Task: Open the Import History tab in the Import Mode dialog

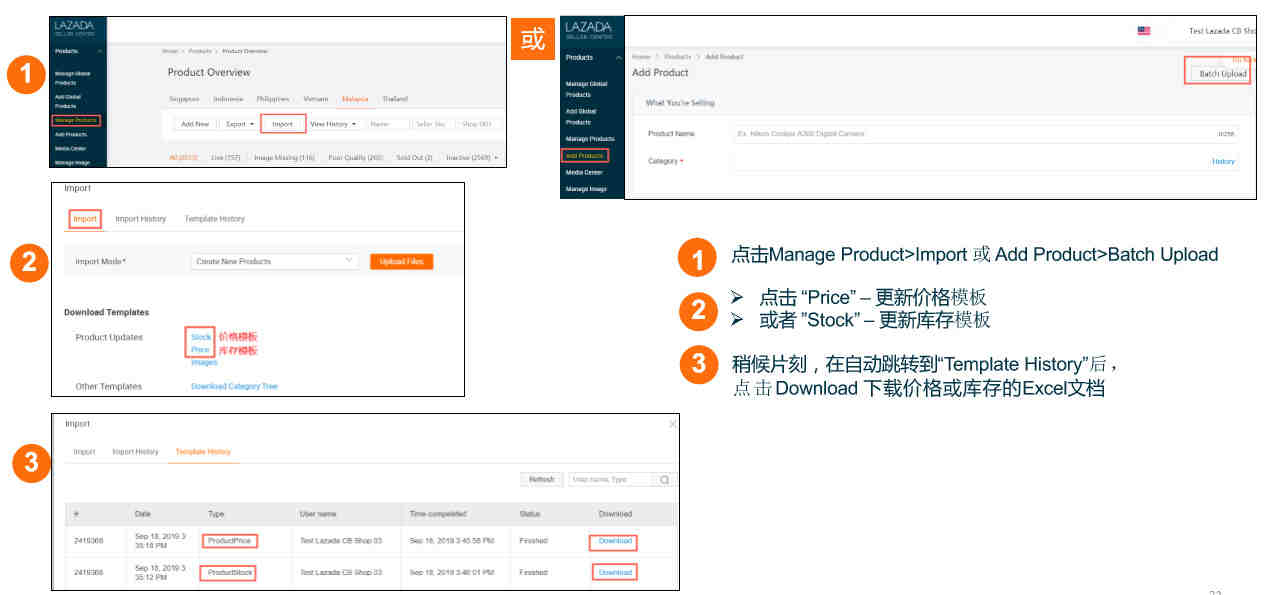Action: [x=140, y=219]
